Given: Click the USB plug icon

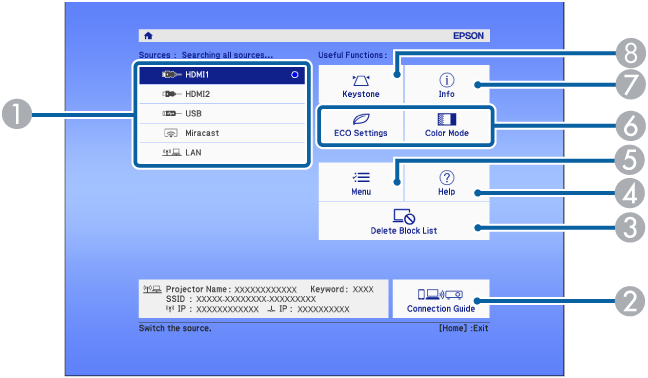Looking at the screenshot, I should [172, 114].
